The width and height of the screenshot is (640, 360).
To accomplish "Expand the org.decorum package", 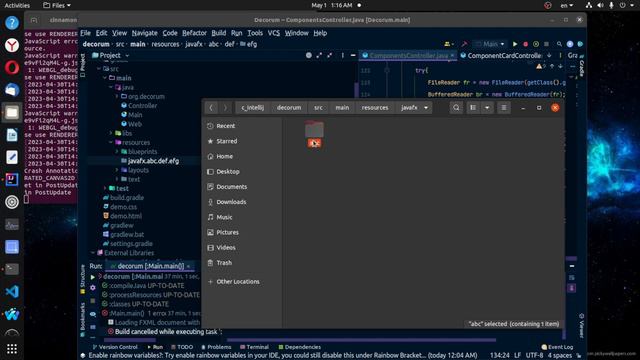I will [x=117, y=96].
